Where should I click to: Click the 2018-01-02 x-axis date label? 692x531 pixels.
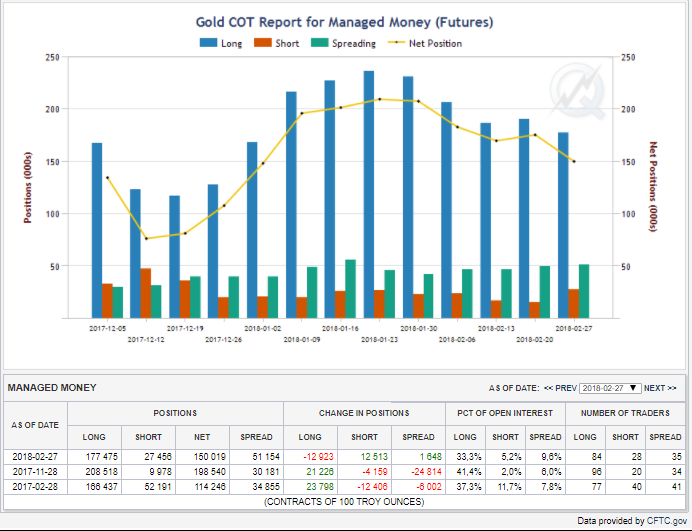click(x=263, y=329)
